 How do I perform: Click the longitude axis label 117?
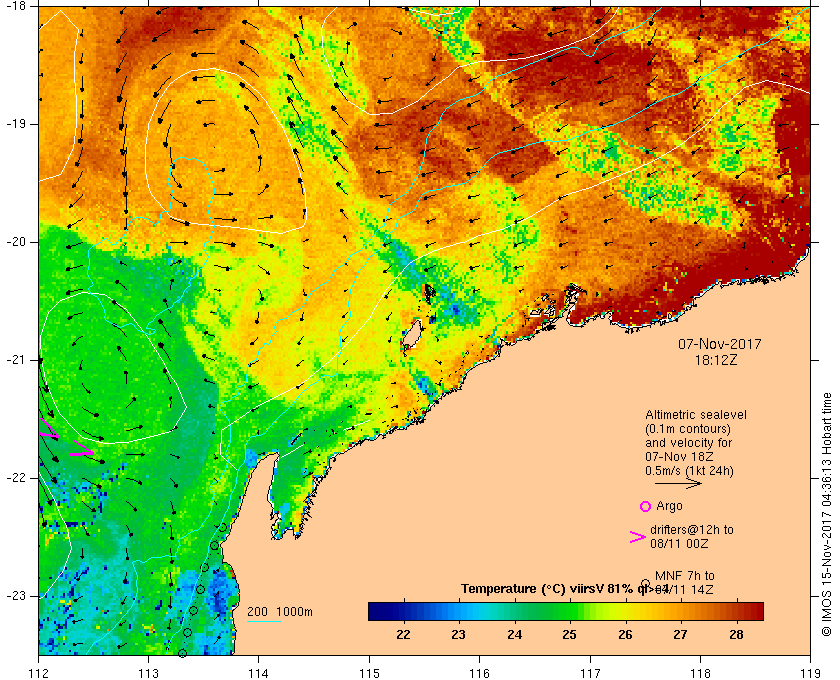[590, 673]
